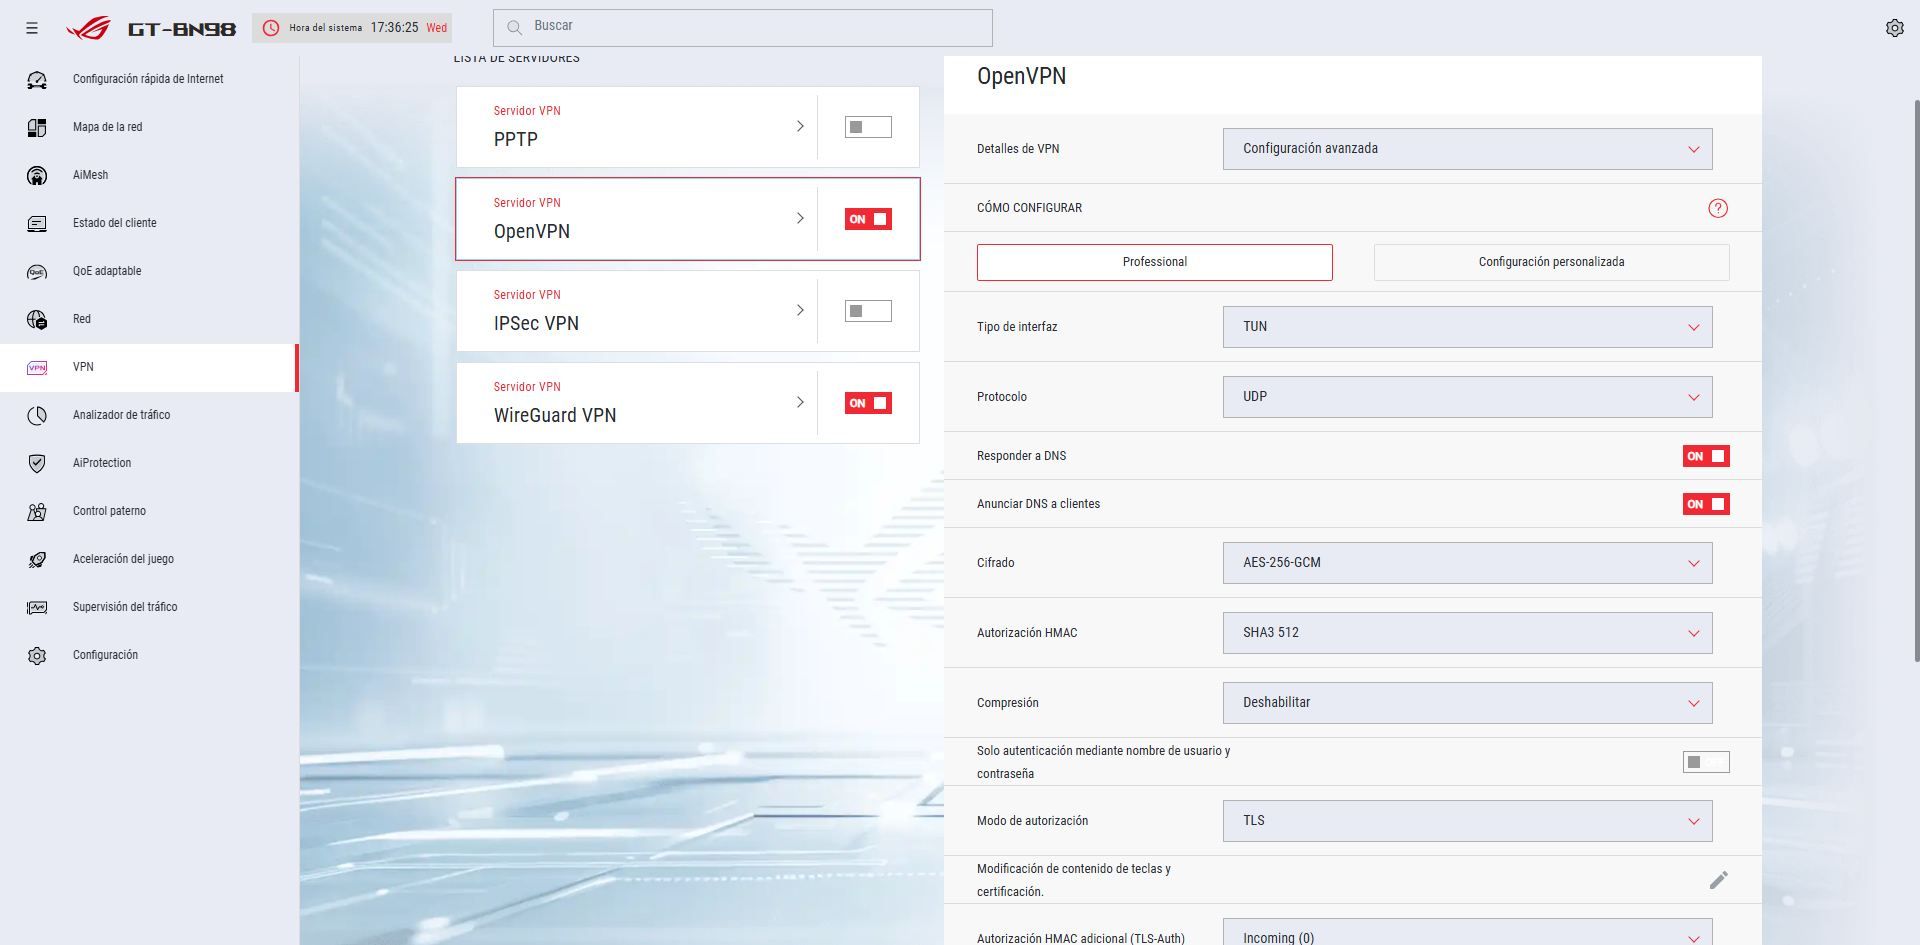Click the Mapa de la red icon
The height and width of the screenshot is (945, 1920).
coord(37,127)
